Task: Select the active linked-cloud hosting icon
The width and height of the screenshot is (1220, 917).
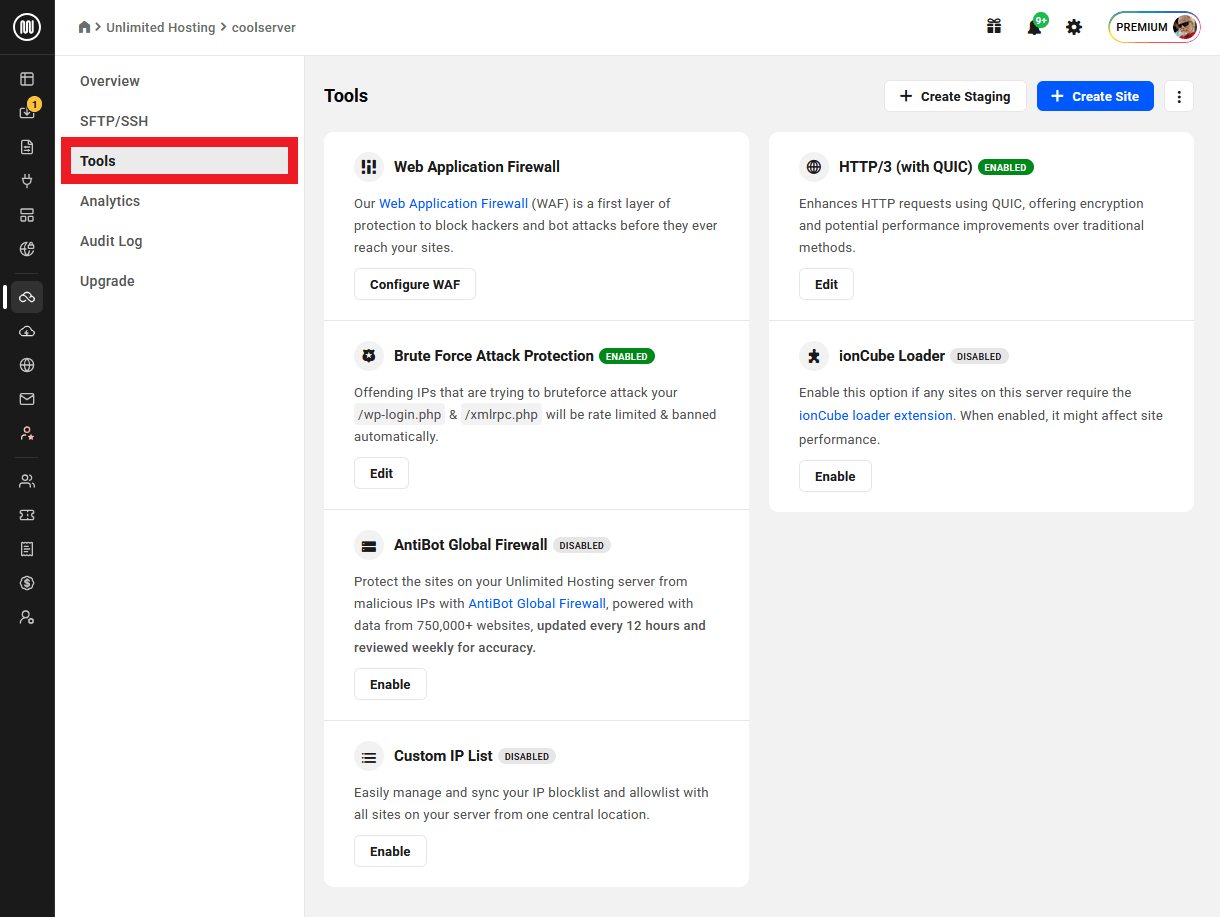Action: [27, 297]
